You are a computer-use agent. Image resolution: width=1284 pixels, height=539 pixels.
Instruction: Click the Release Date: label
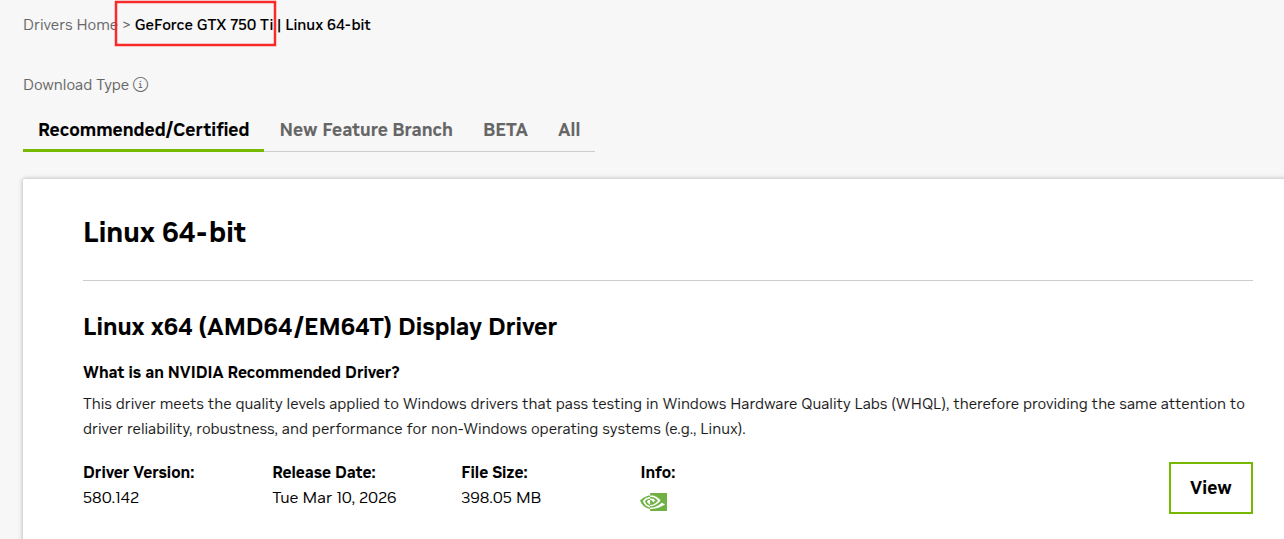click(324, 472)
